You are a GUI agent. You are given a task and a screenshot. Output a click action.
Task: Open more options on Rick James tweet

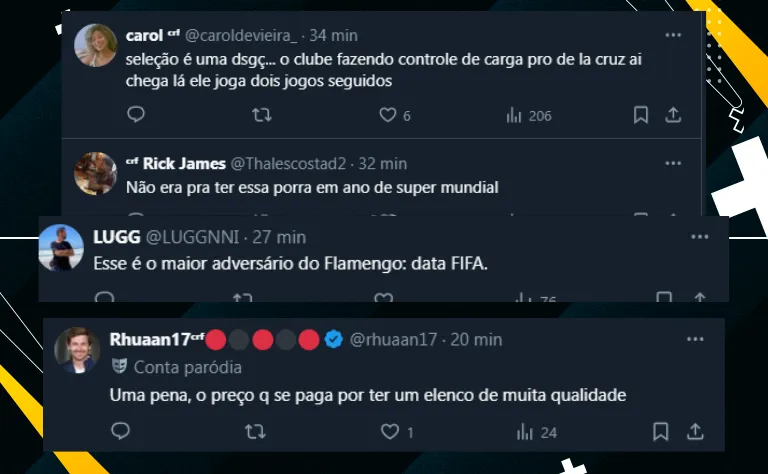tap(673, 164)
